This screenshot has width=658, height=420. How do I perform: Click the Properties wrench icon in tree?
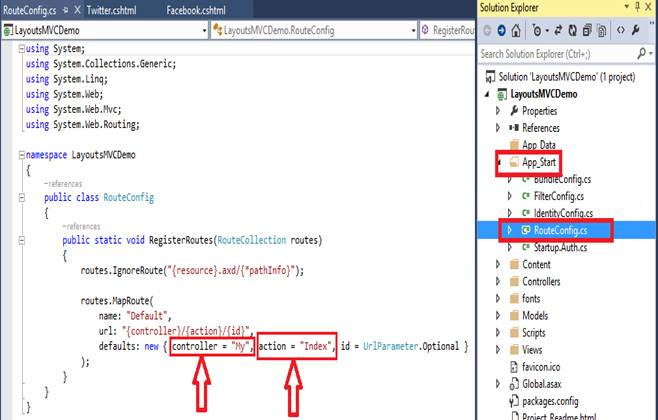[x=514, y=111]
